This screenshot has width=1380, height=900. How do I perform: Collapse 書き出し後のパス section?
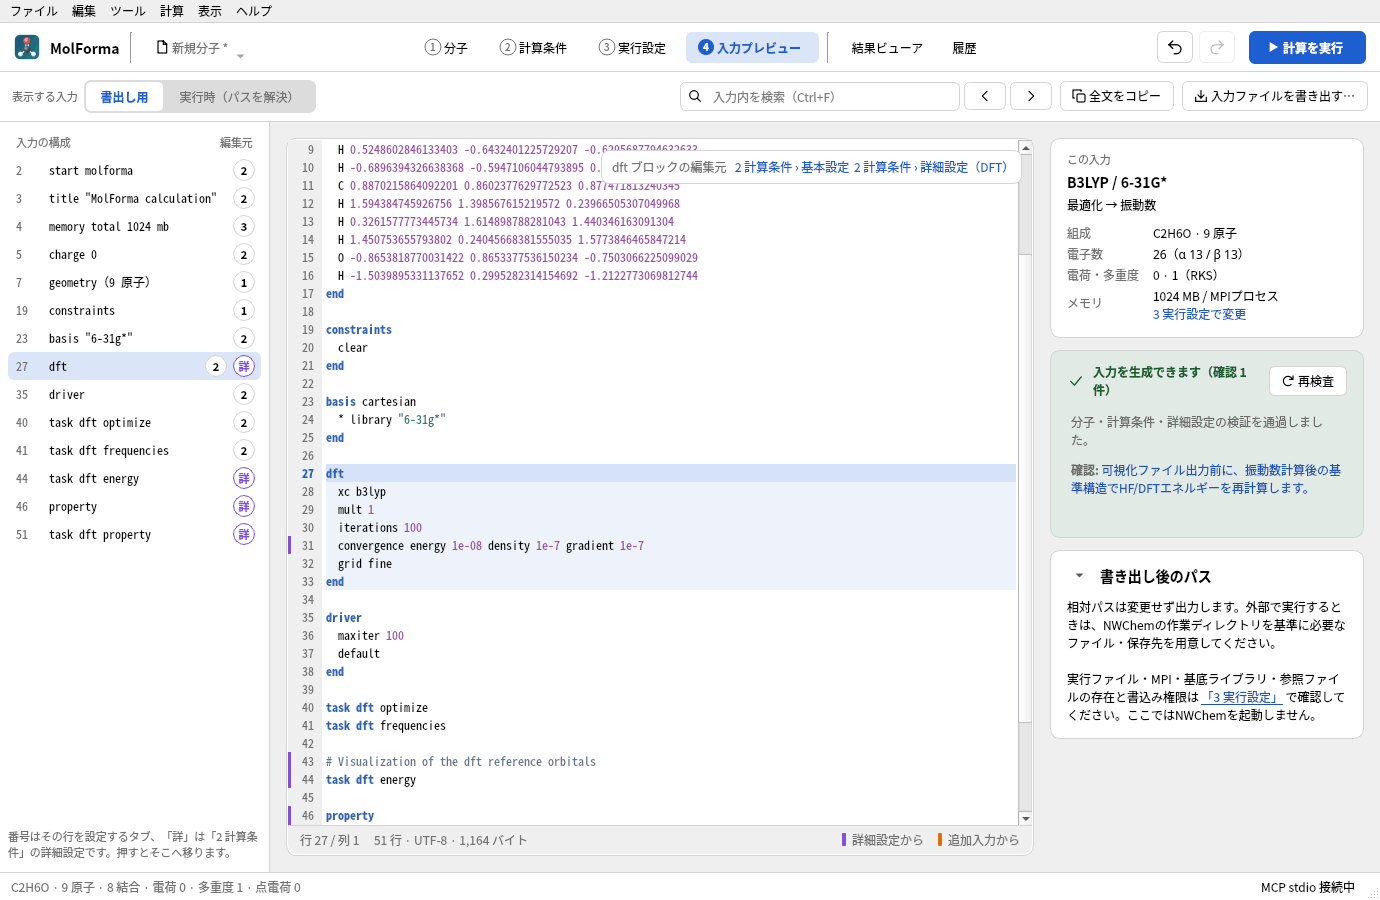tap(1079, 576)
